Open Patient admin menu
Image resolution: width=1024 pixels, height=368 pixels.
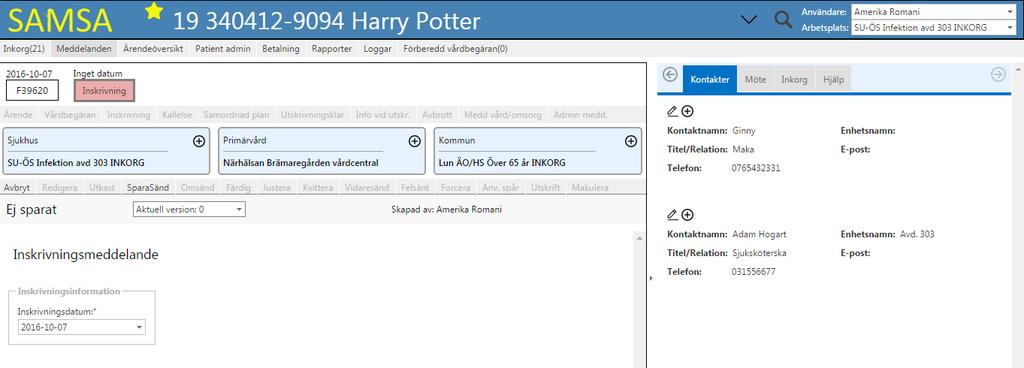pyautogui.click(x=223, y=48)
